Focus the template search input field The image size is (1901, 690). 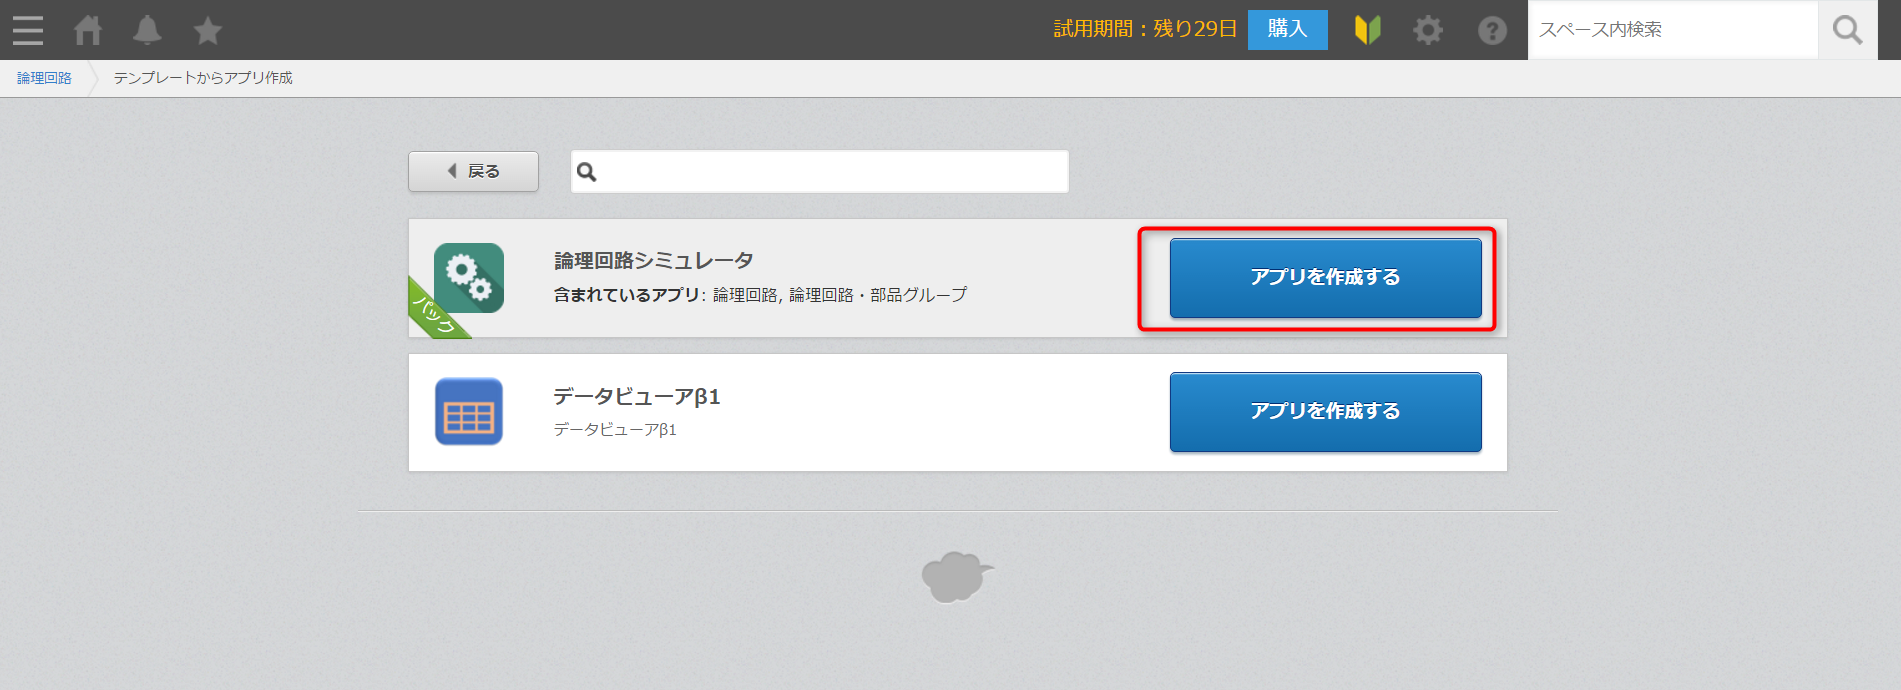(x=819, y=172)
